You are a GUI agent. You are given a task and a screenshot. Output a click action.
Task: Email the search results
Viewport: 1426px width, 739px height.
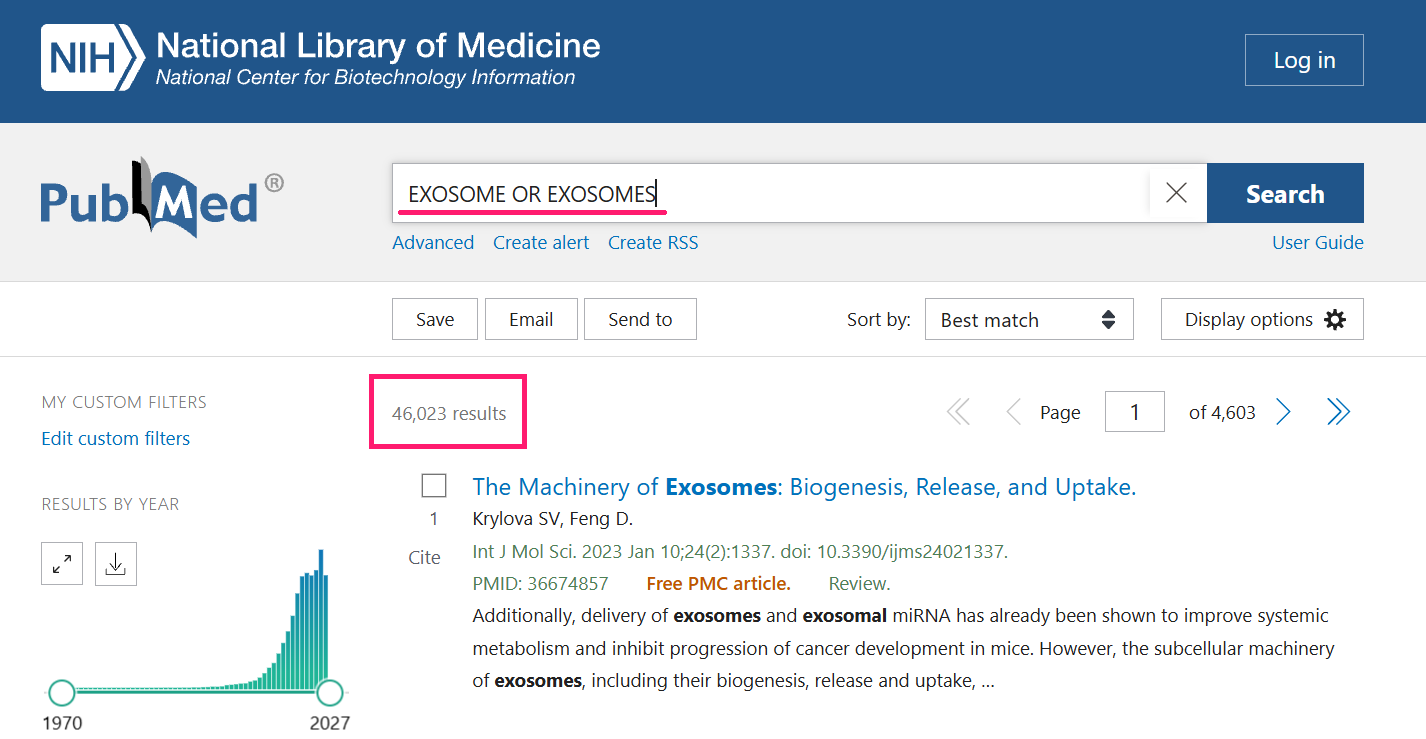tap(531, 319)
